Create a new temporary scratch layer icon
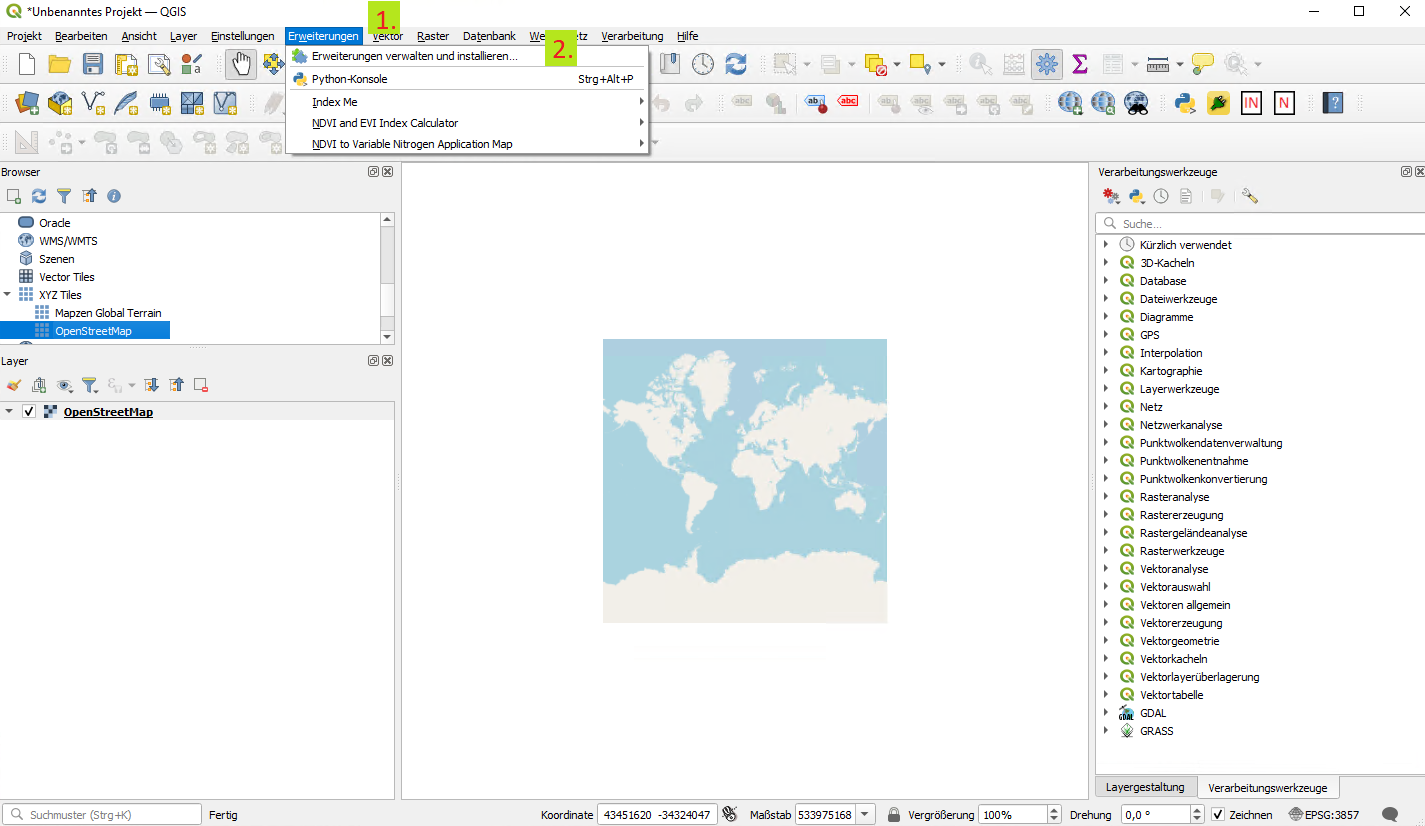Screen dimensions: 1425x826 (x=159, y=102)
